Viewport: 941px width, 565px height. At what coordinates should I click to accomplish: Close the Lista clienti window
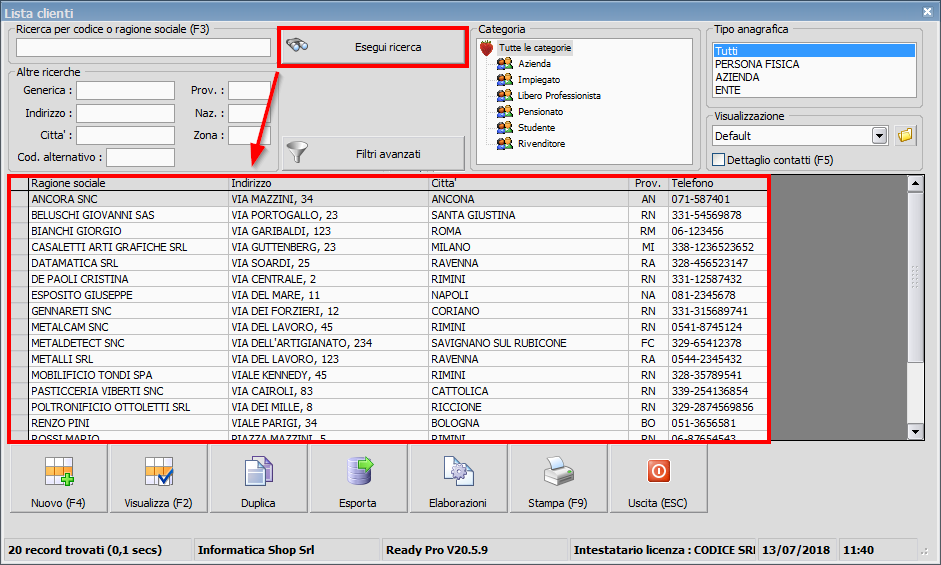pos(929,11)
